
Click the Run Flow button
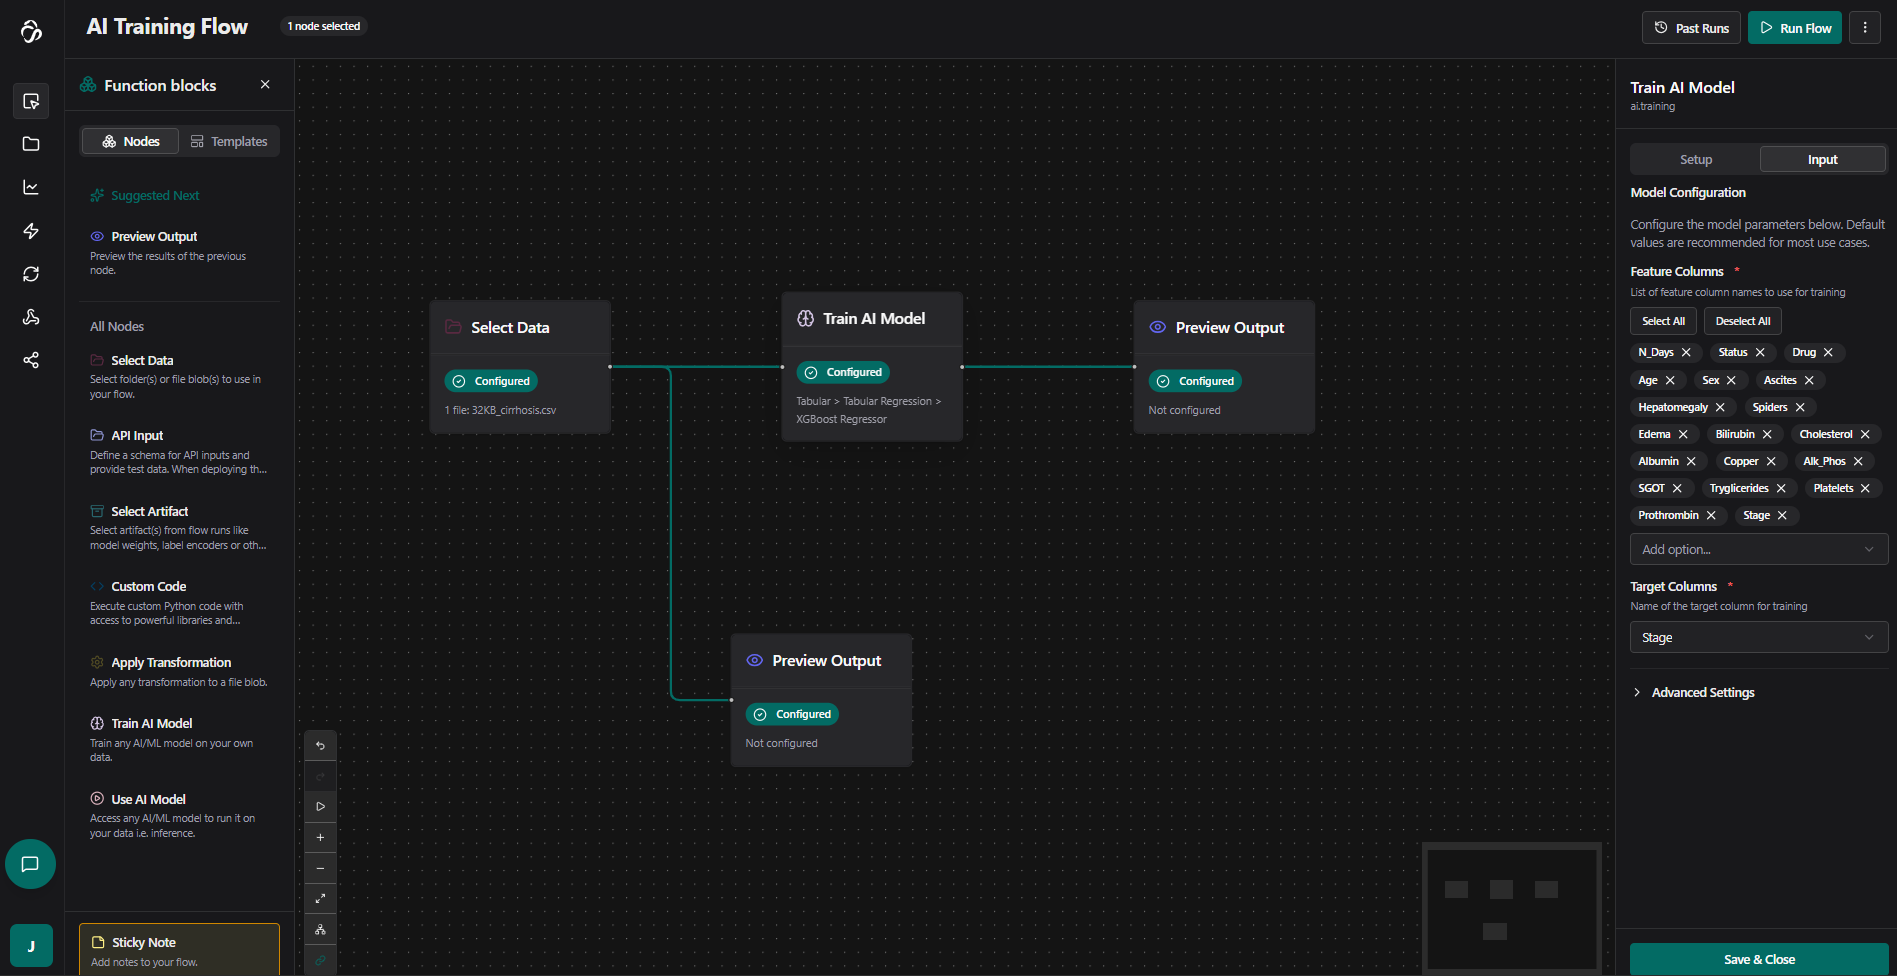coord(1795,28)
